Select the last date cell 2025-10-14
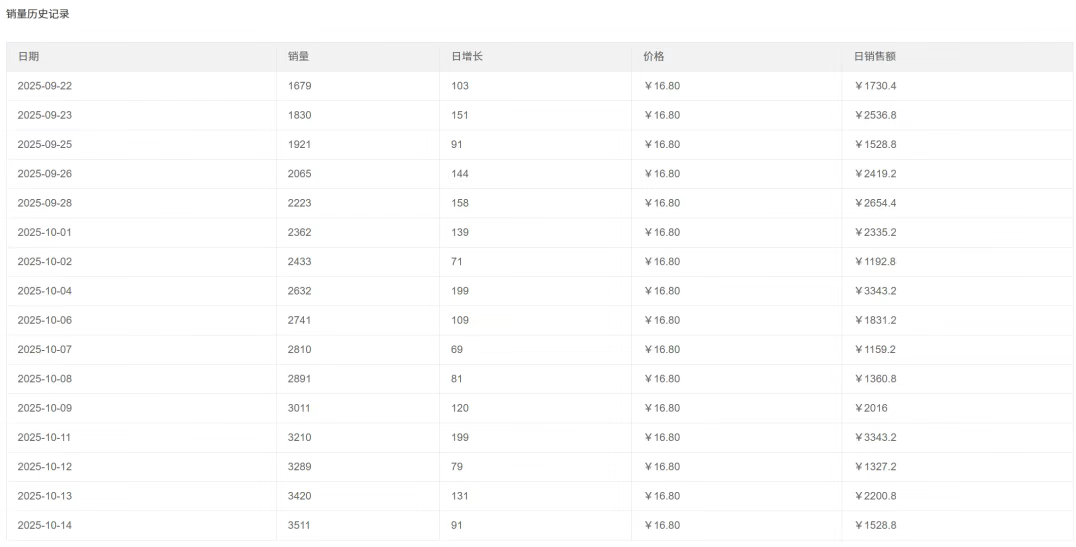This screenshot has height=547, width=1076. click(45, 525)
